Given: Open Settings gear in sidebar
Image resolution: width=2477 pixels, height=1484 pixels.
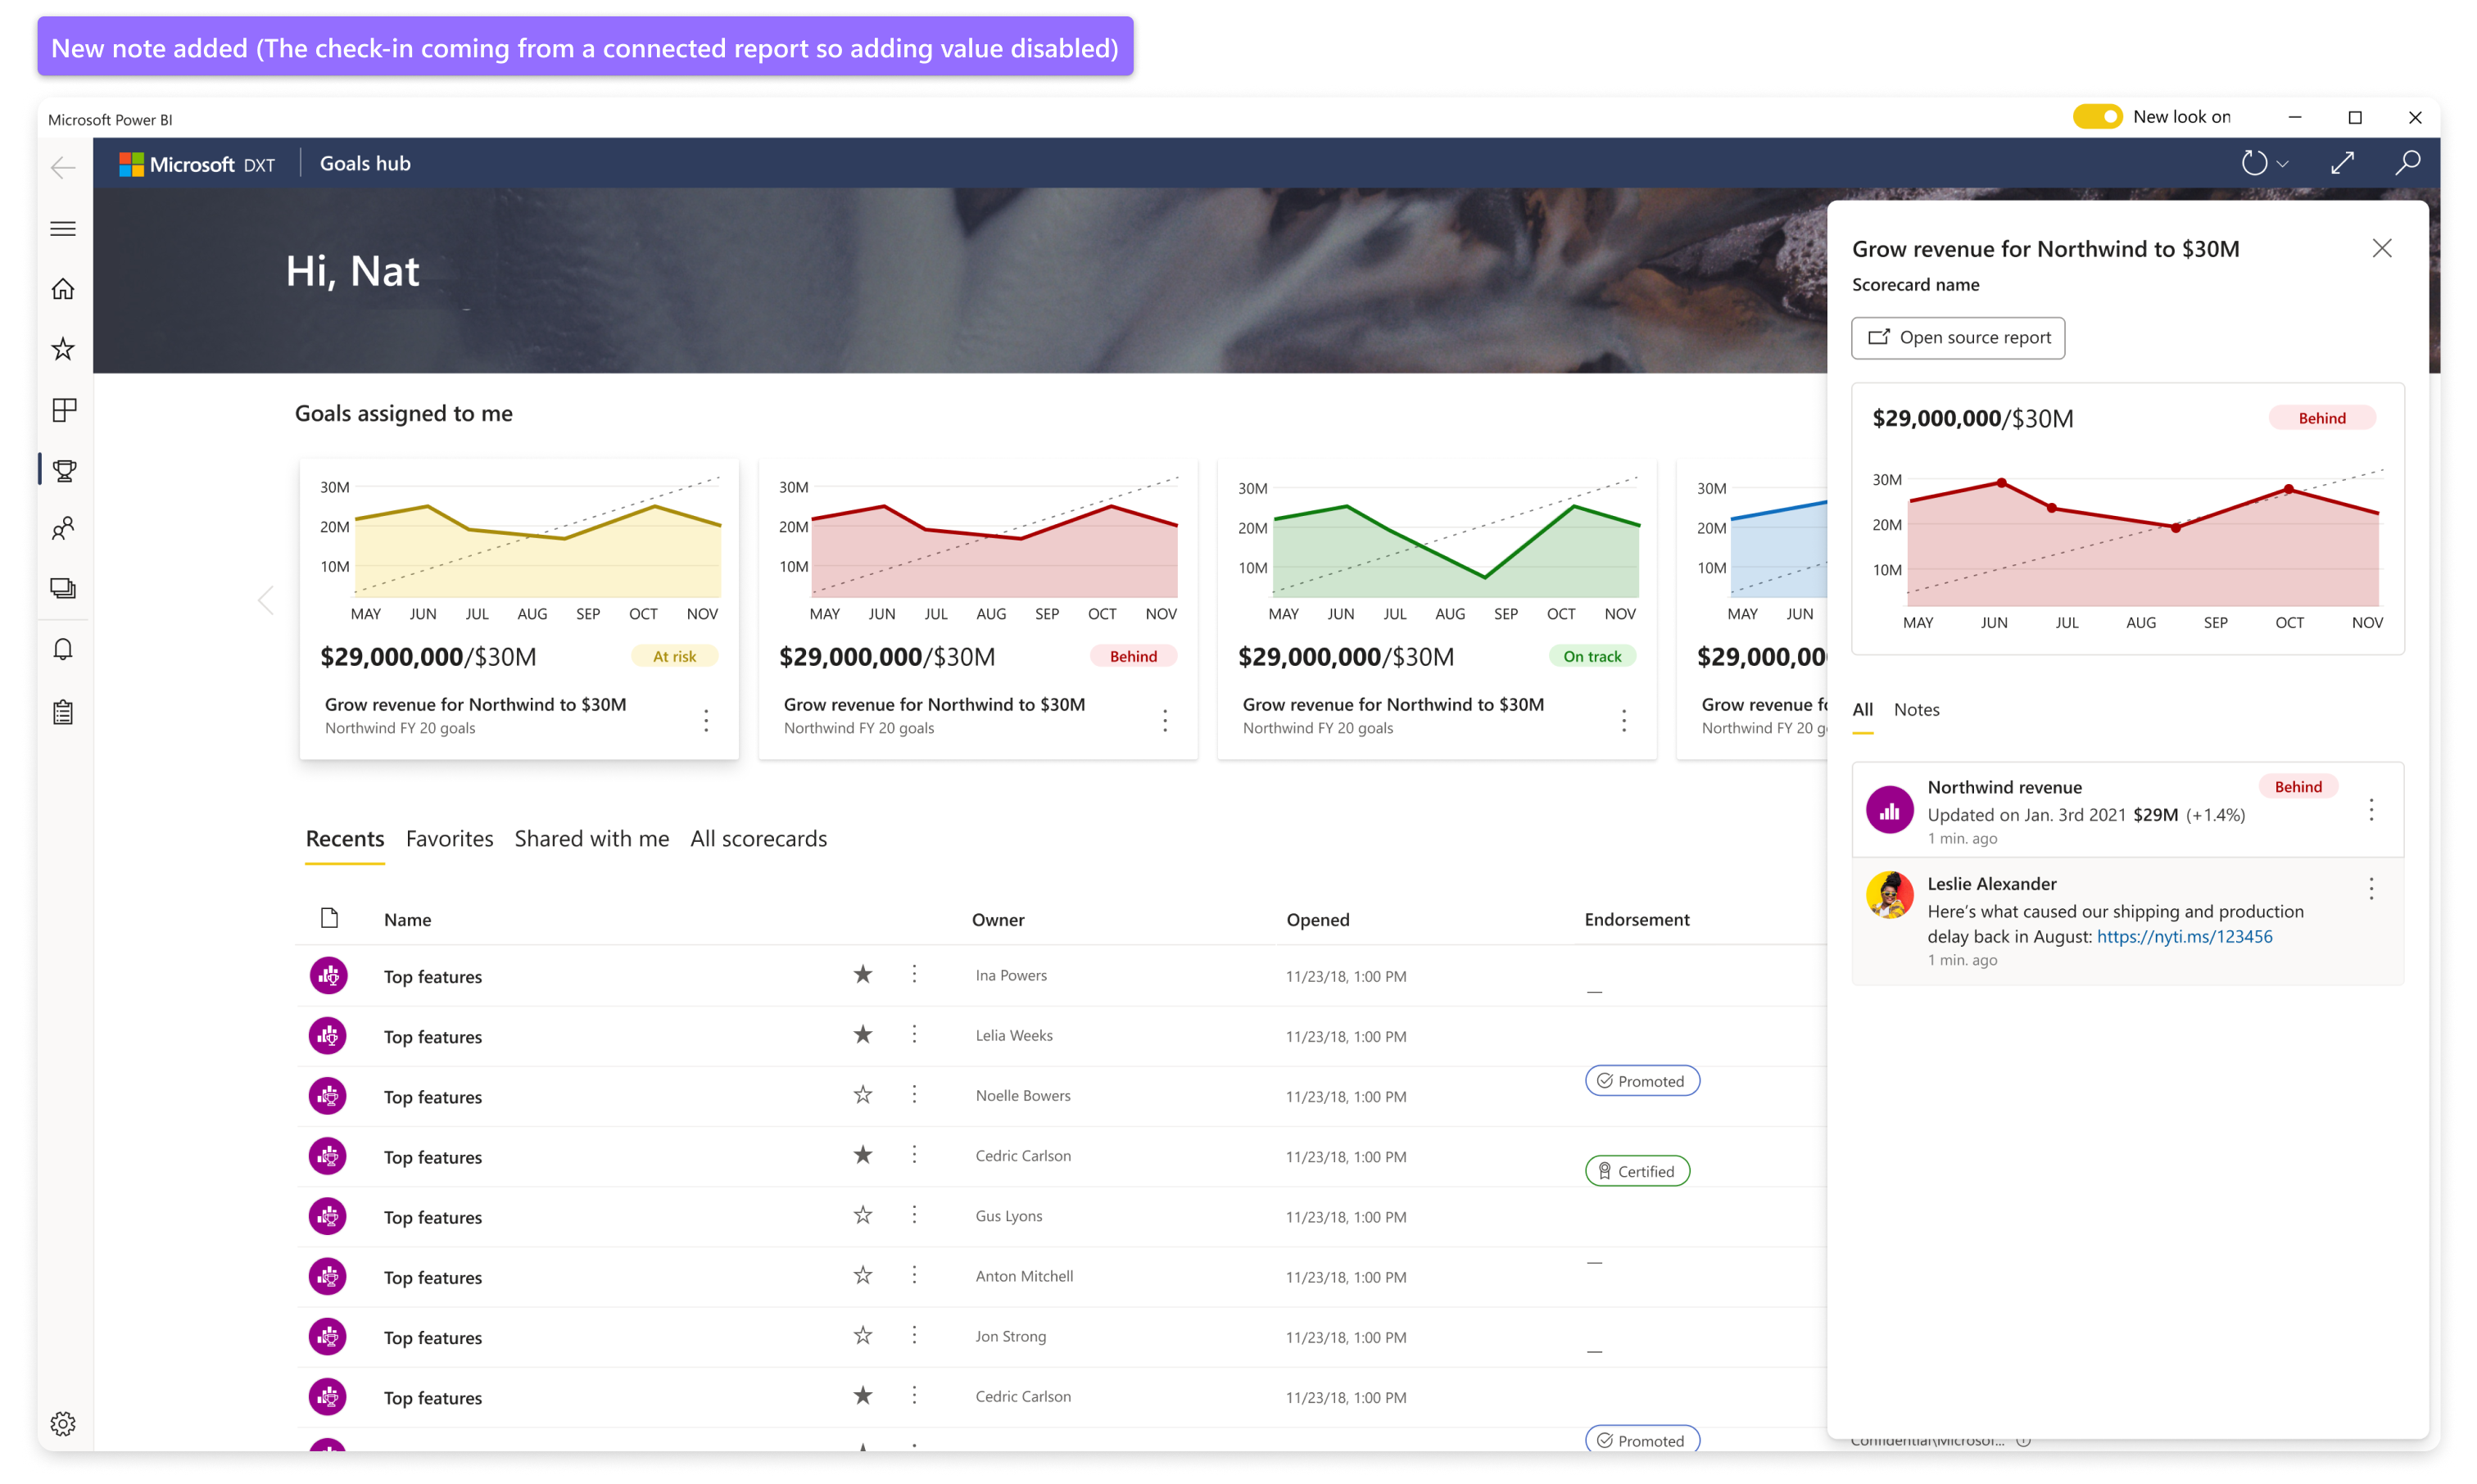Looking at the screenshot, I should (63, 1423).
